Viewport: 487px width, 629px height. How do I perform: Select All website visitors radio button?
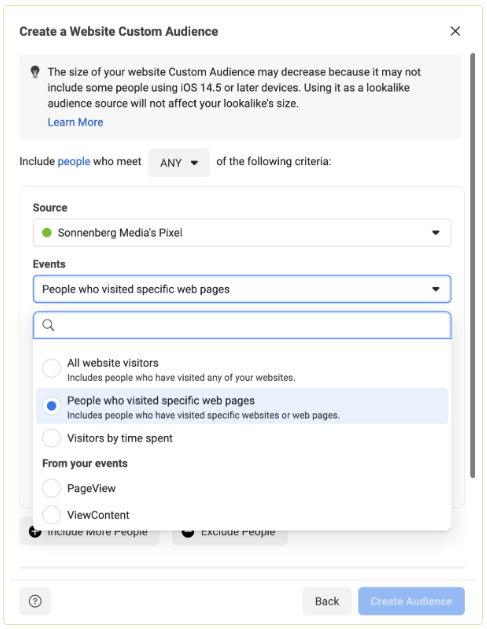pos(52,368)
